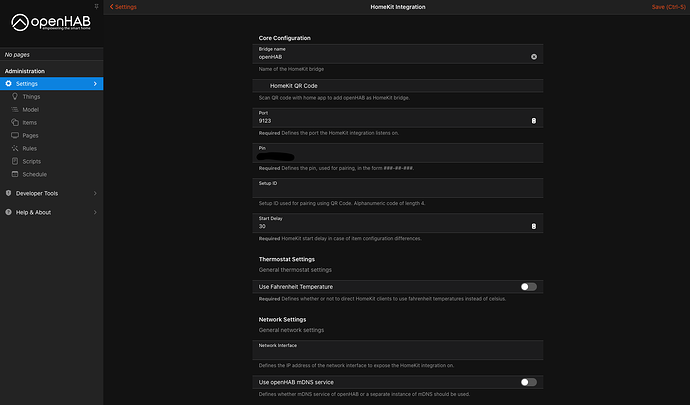Click the Model list icon
The height and width of the screenshot is (405, 690).
pos(15,109)
